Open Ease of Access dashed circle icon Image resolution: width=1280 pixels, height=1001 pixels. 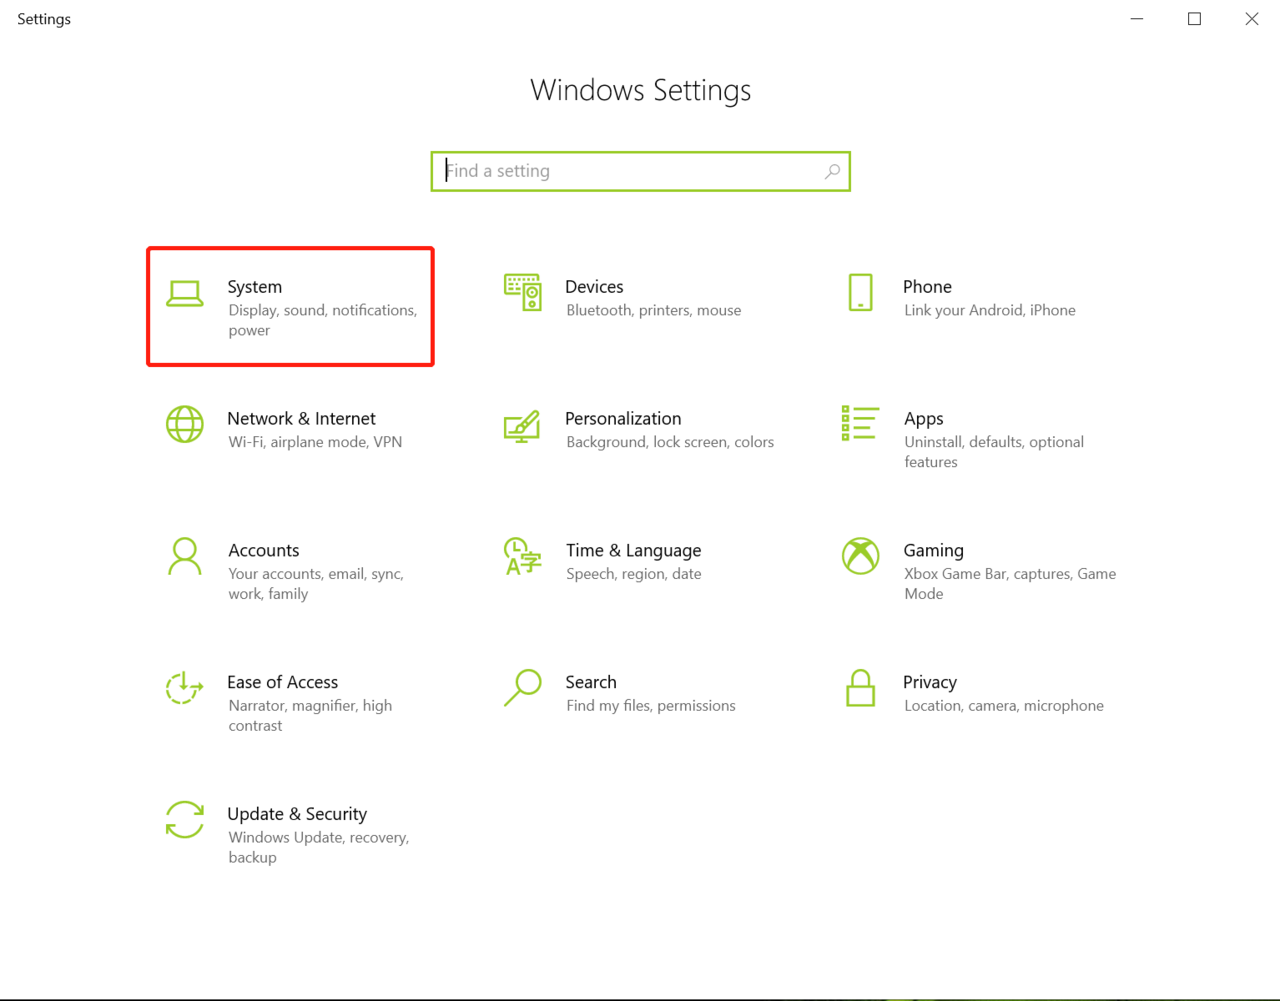coord(185,688)
